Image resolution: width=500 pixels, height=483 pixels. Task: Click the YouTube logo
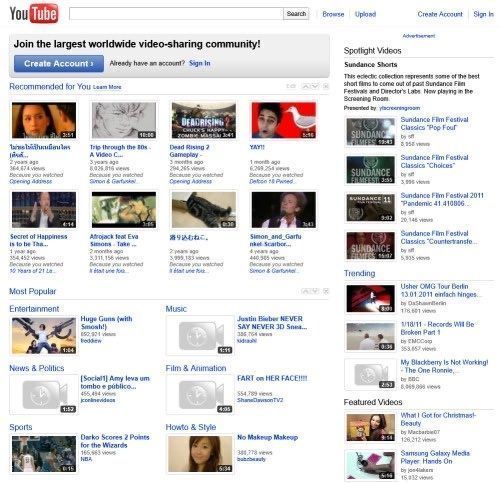[x=34, y=14]
